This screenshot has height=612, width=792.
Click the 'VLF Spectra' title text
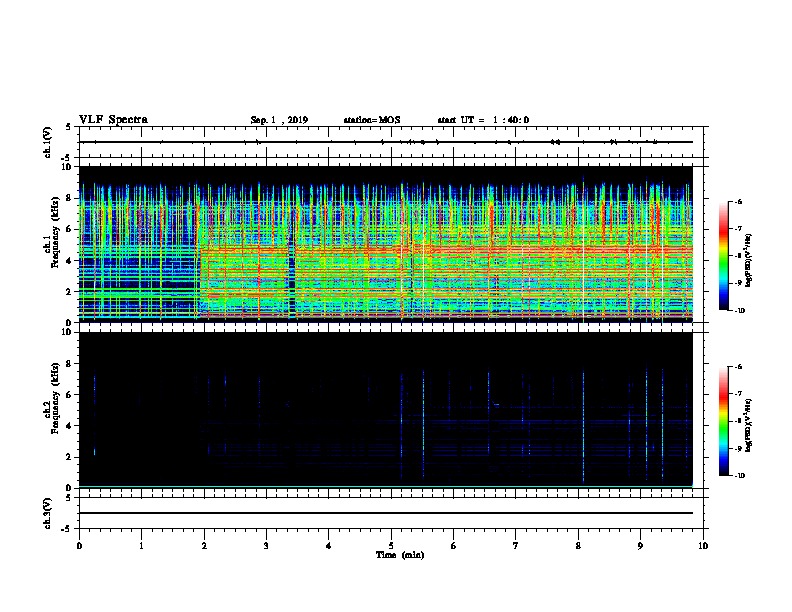[113, 120]
